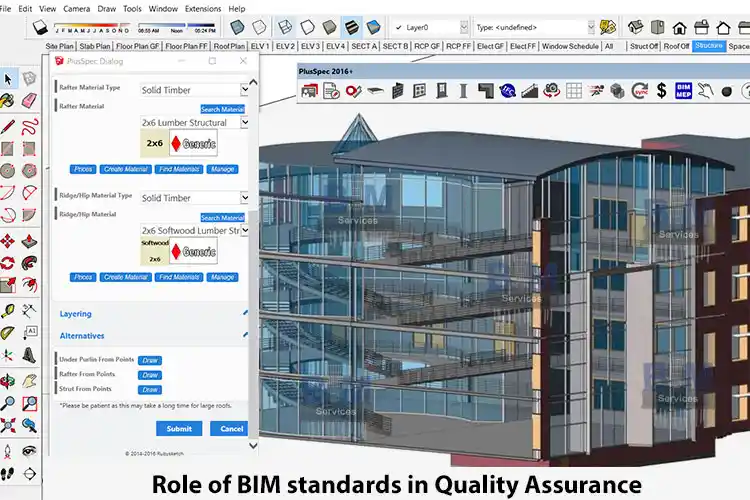Select the Push/Pull tool
Viewport: 750px width, 500px height.
29,241
